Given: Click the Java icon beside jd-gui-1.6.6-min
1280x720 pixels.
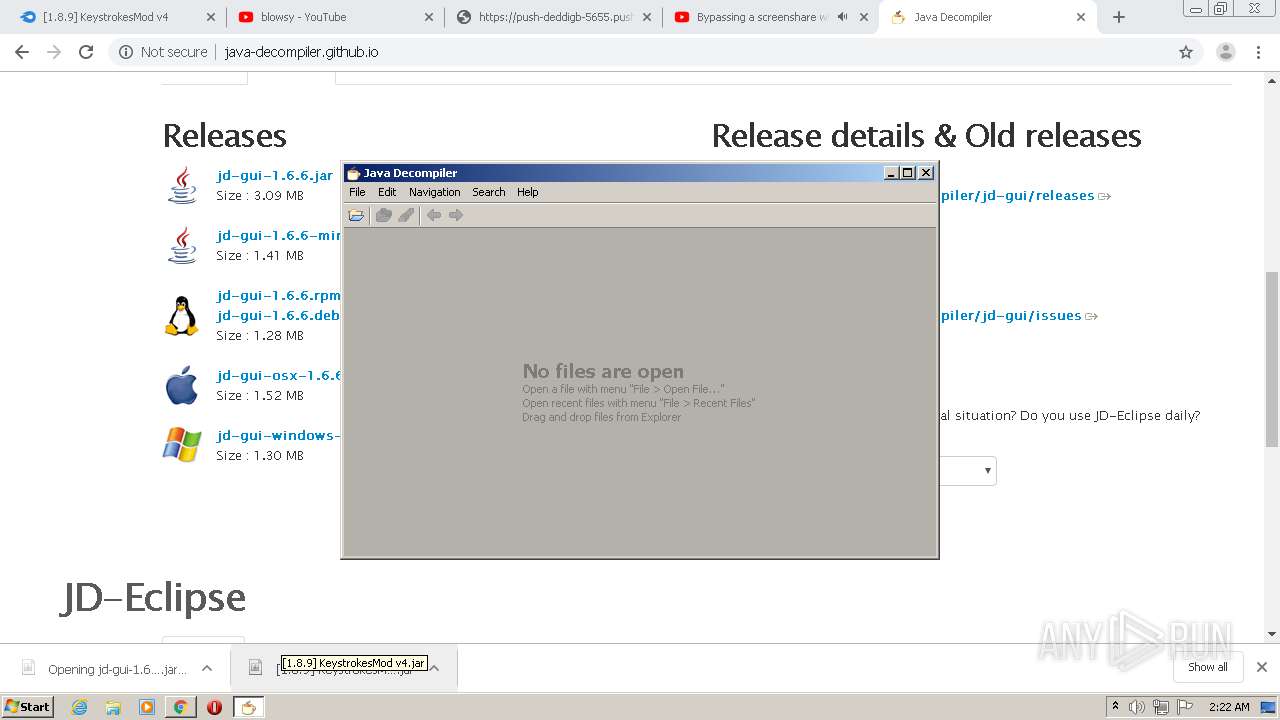Looking at the screenshot, I should [182, 245].
